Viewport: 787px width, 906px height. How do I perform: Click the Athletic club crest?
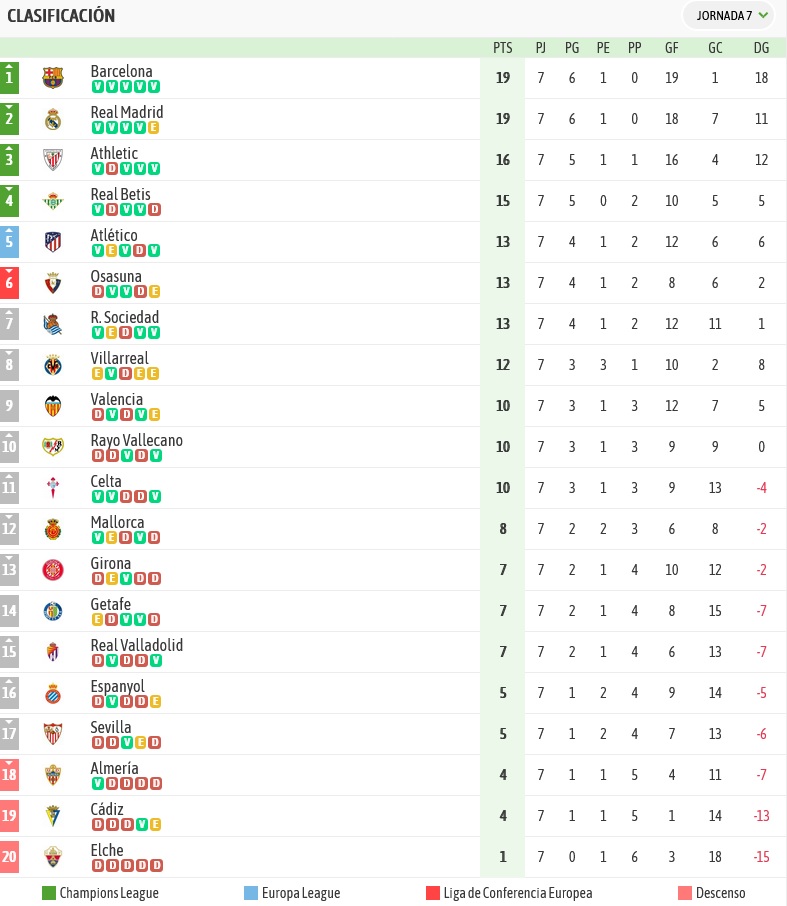click(53, 159)
